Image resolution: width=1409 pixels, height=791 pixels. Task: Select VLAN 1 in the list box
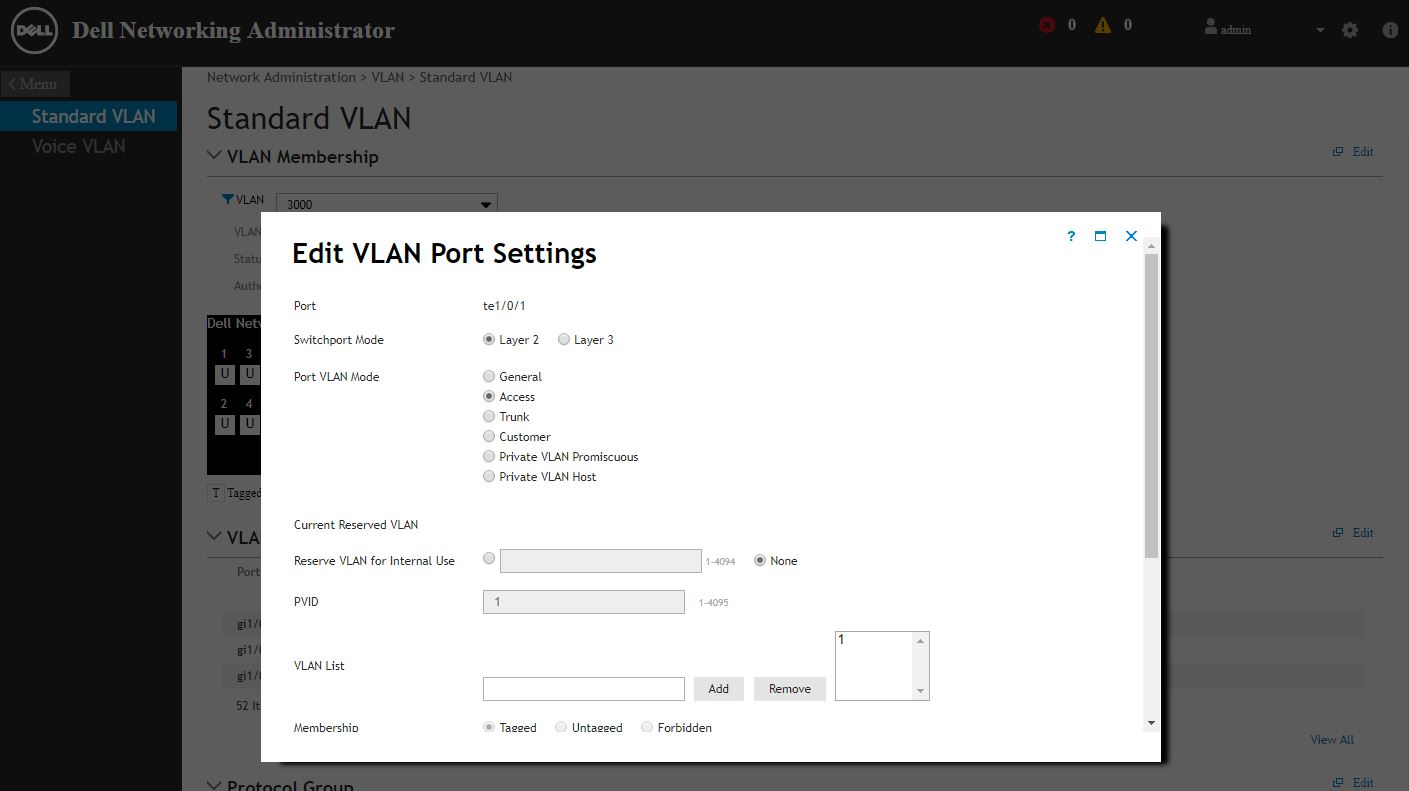[841, 640]
